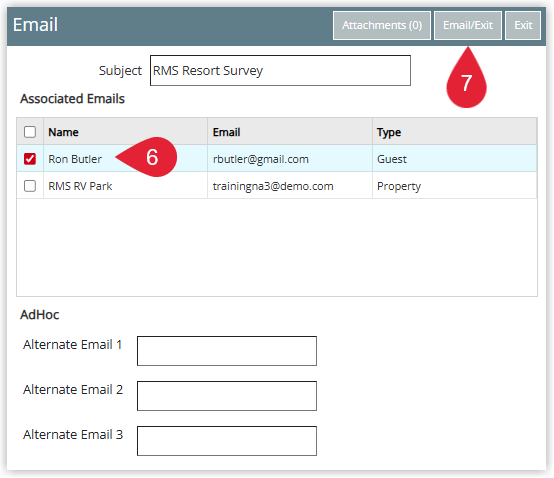
Task: Click into the Subject input field
Action: pyautogui.click(x=280, y=70)
